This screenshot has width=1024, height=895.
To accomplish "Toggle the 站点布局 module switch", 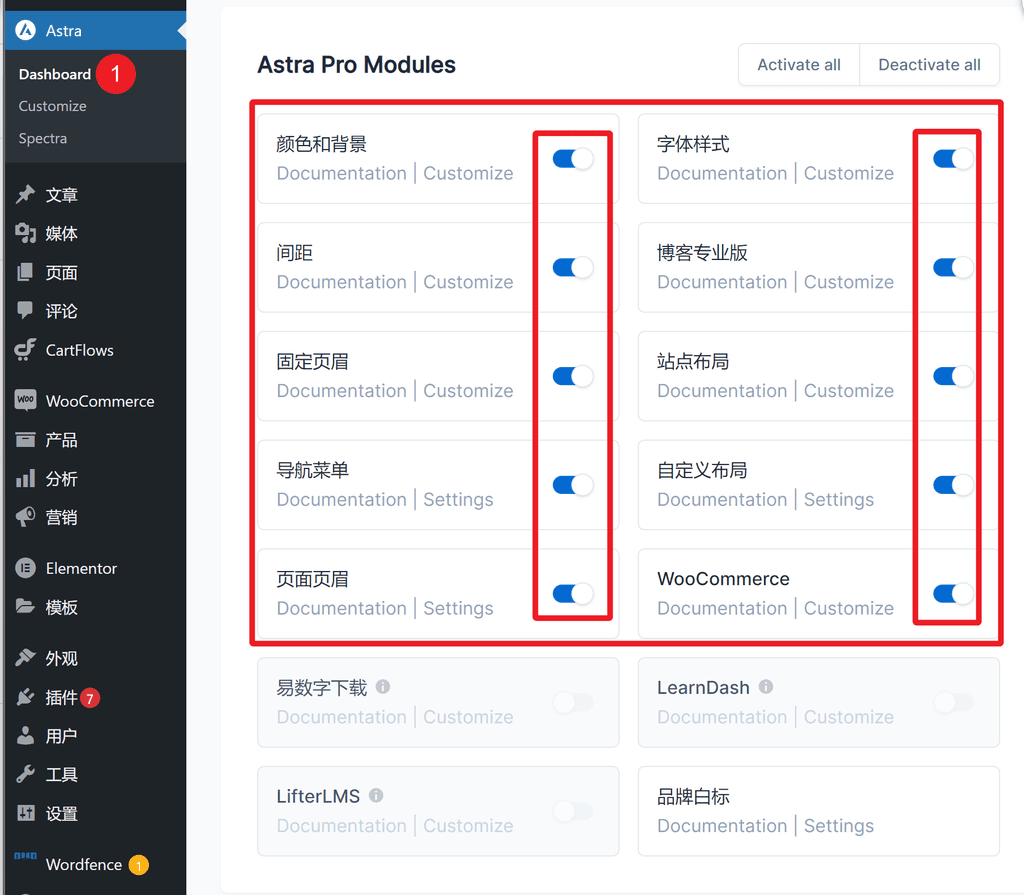I will point(953,376).
